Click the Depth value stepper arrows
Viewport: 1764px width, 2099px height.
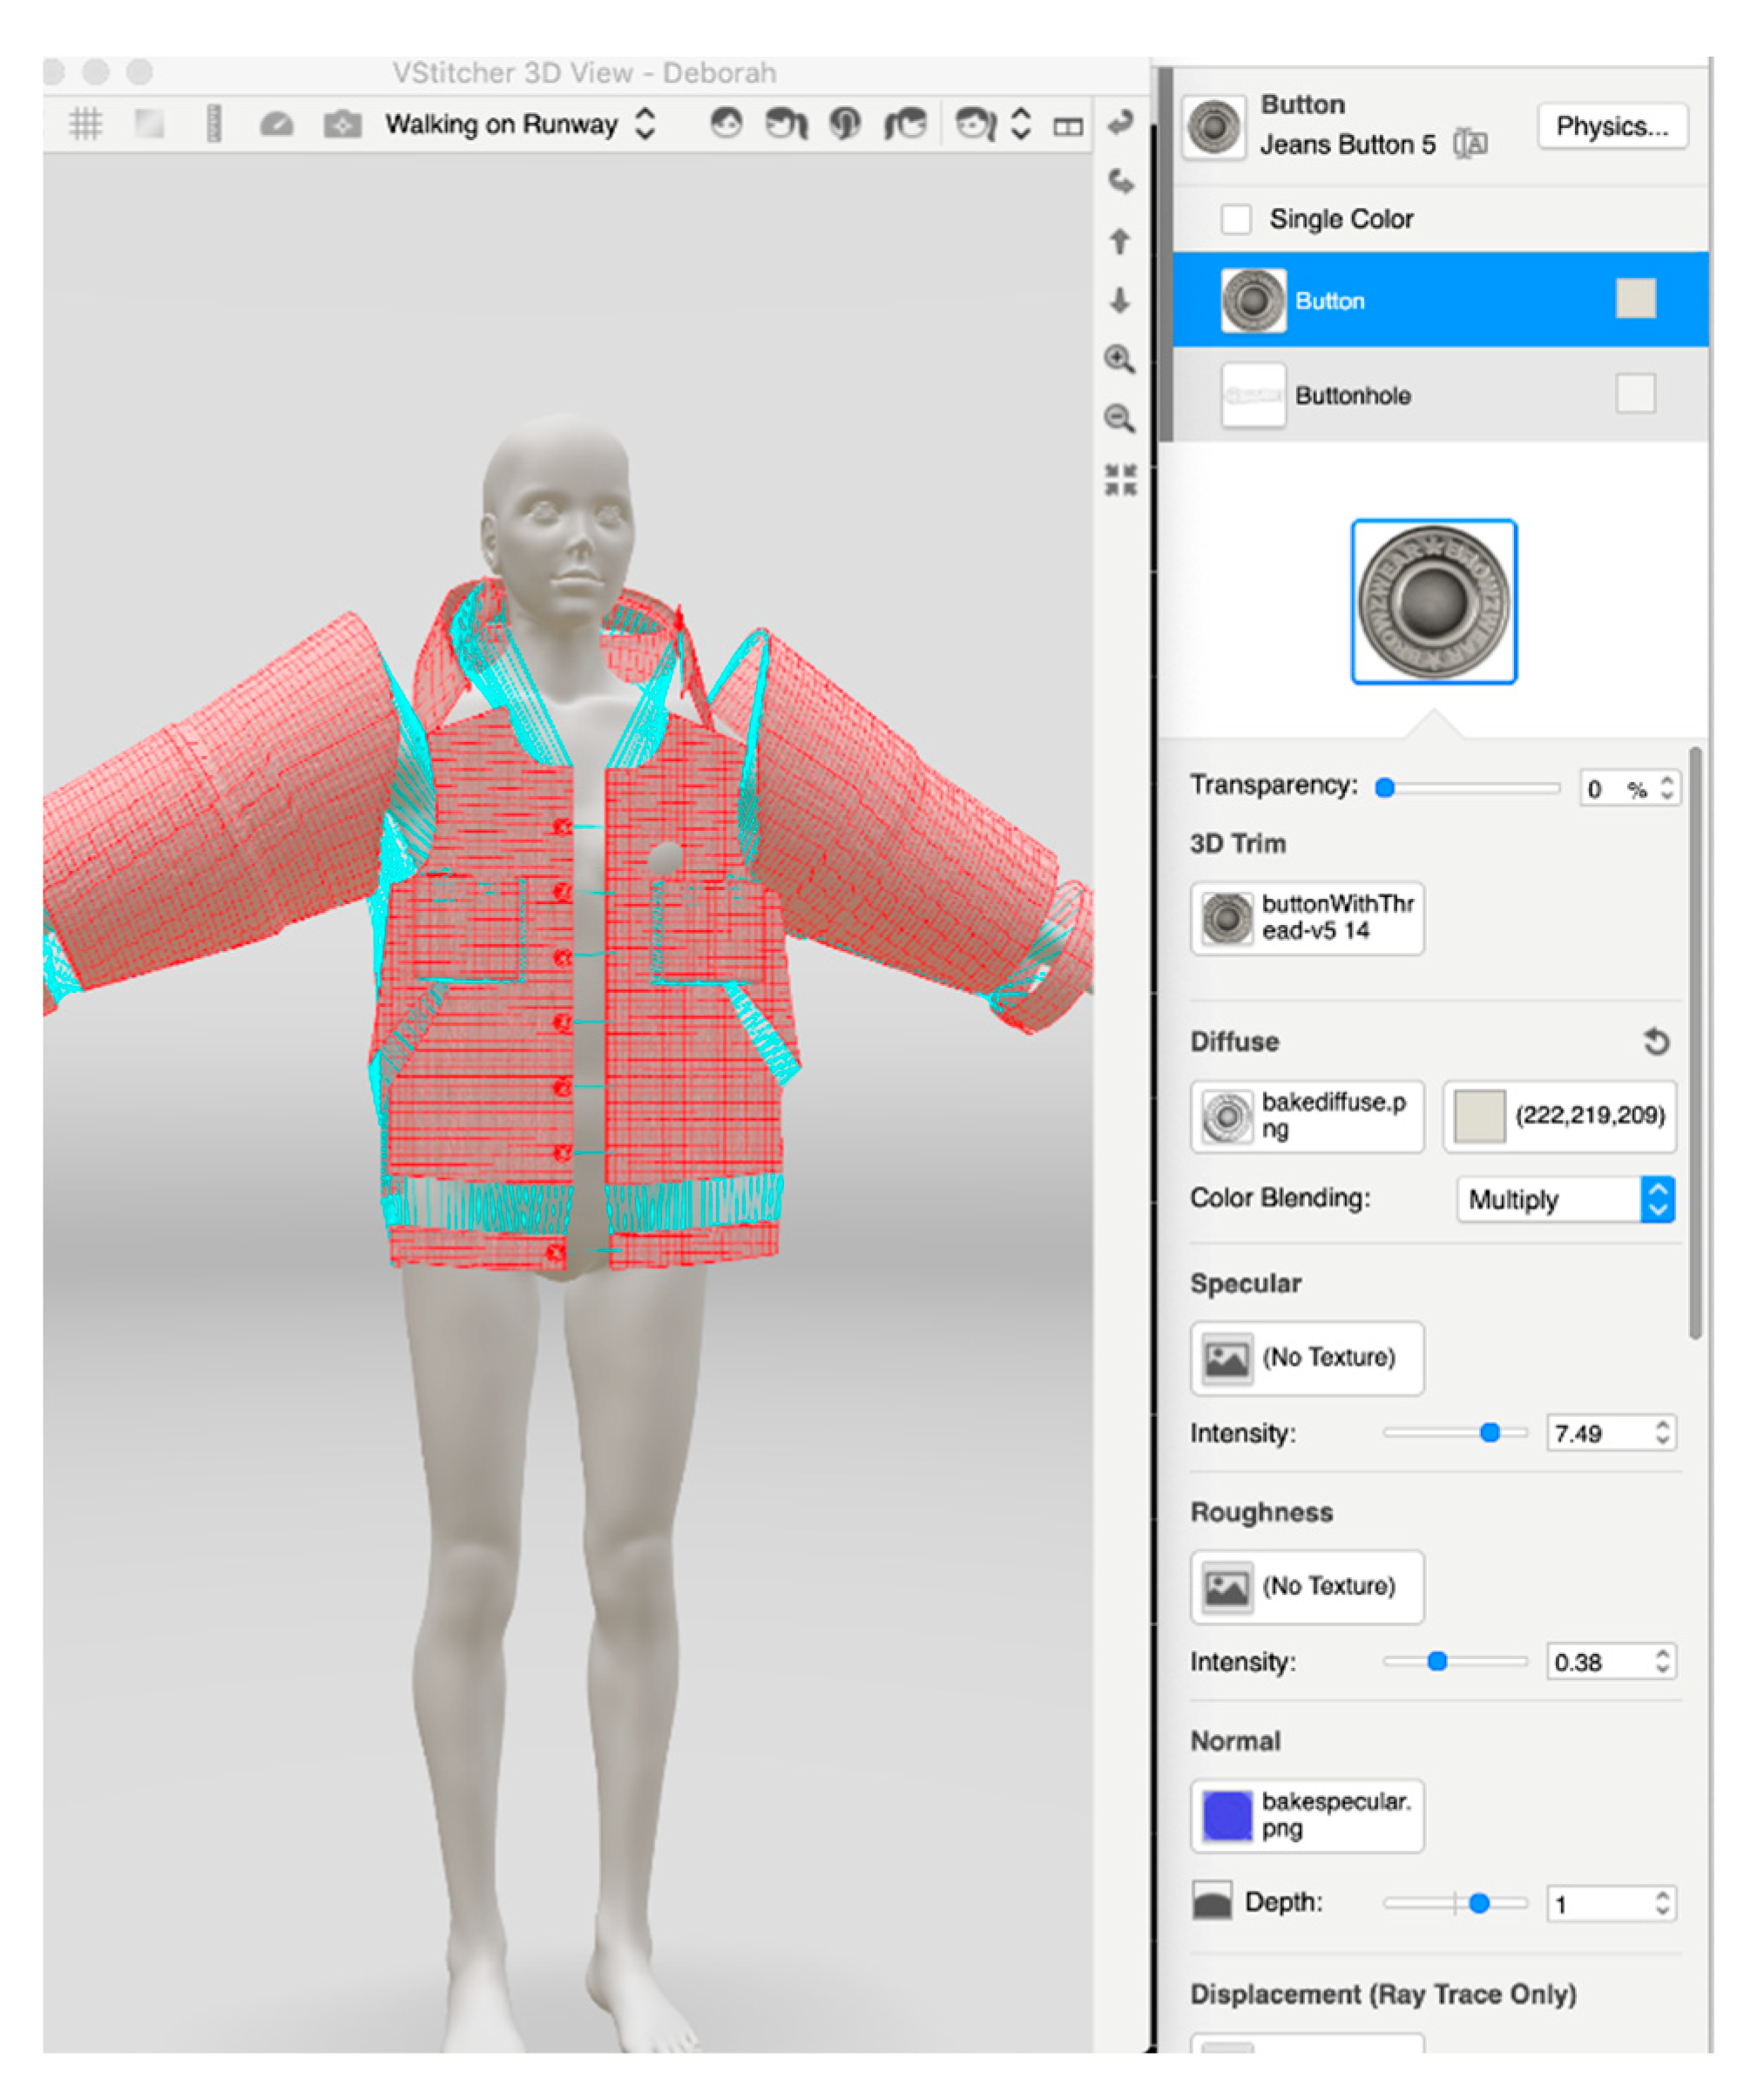tap(1662, 1902)
